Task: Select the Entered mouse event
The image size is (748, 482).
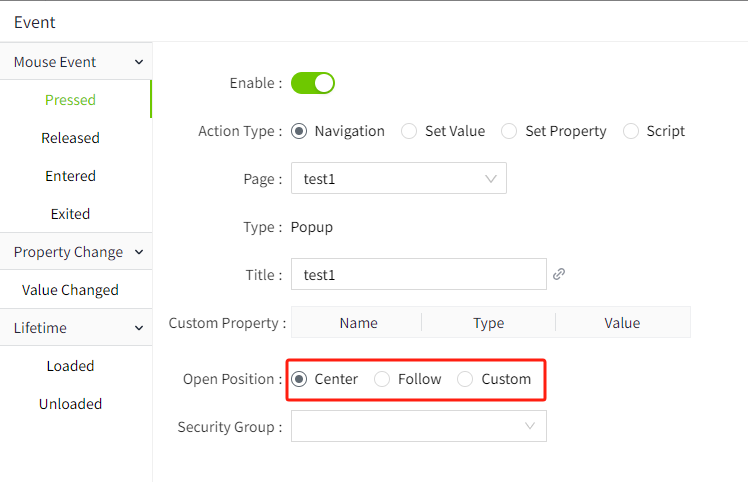Action: [x=70, y=176]
